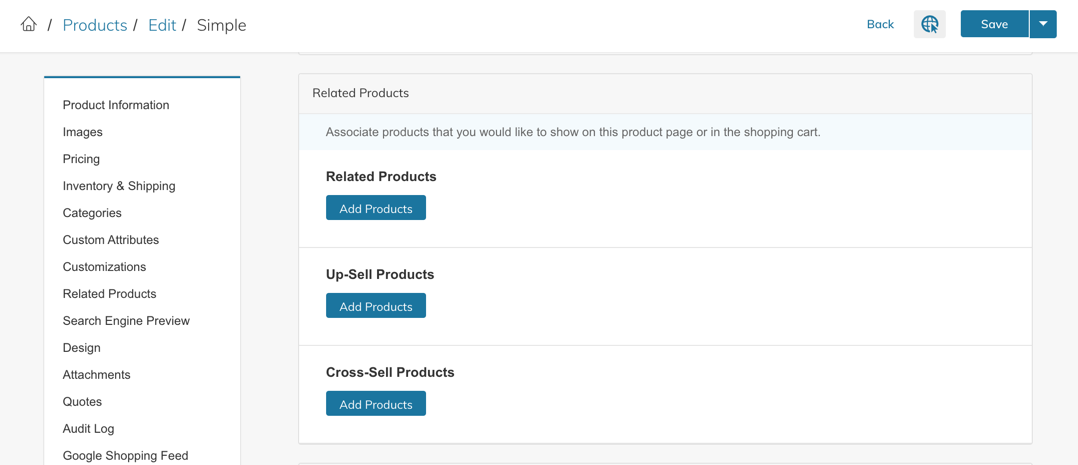Select Custom Attributes sidebar item

111,240
